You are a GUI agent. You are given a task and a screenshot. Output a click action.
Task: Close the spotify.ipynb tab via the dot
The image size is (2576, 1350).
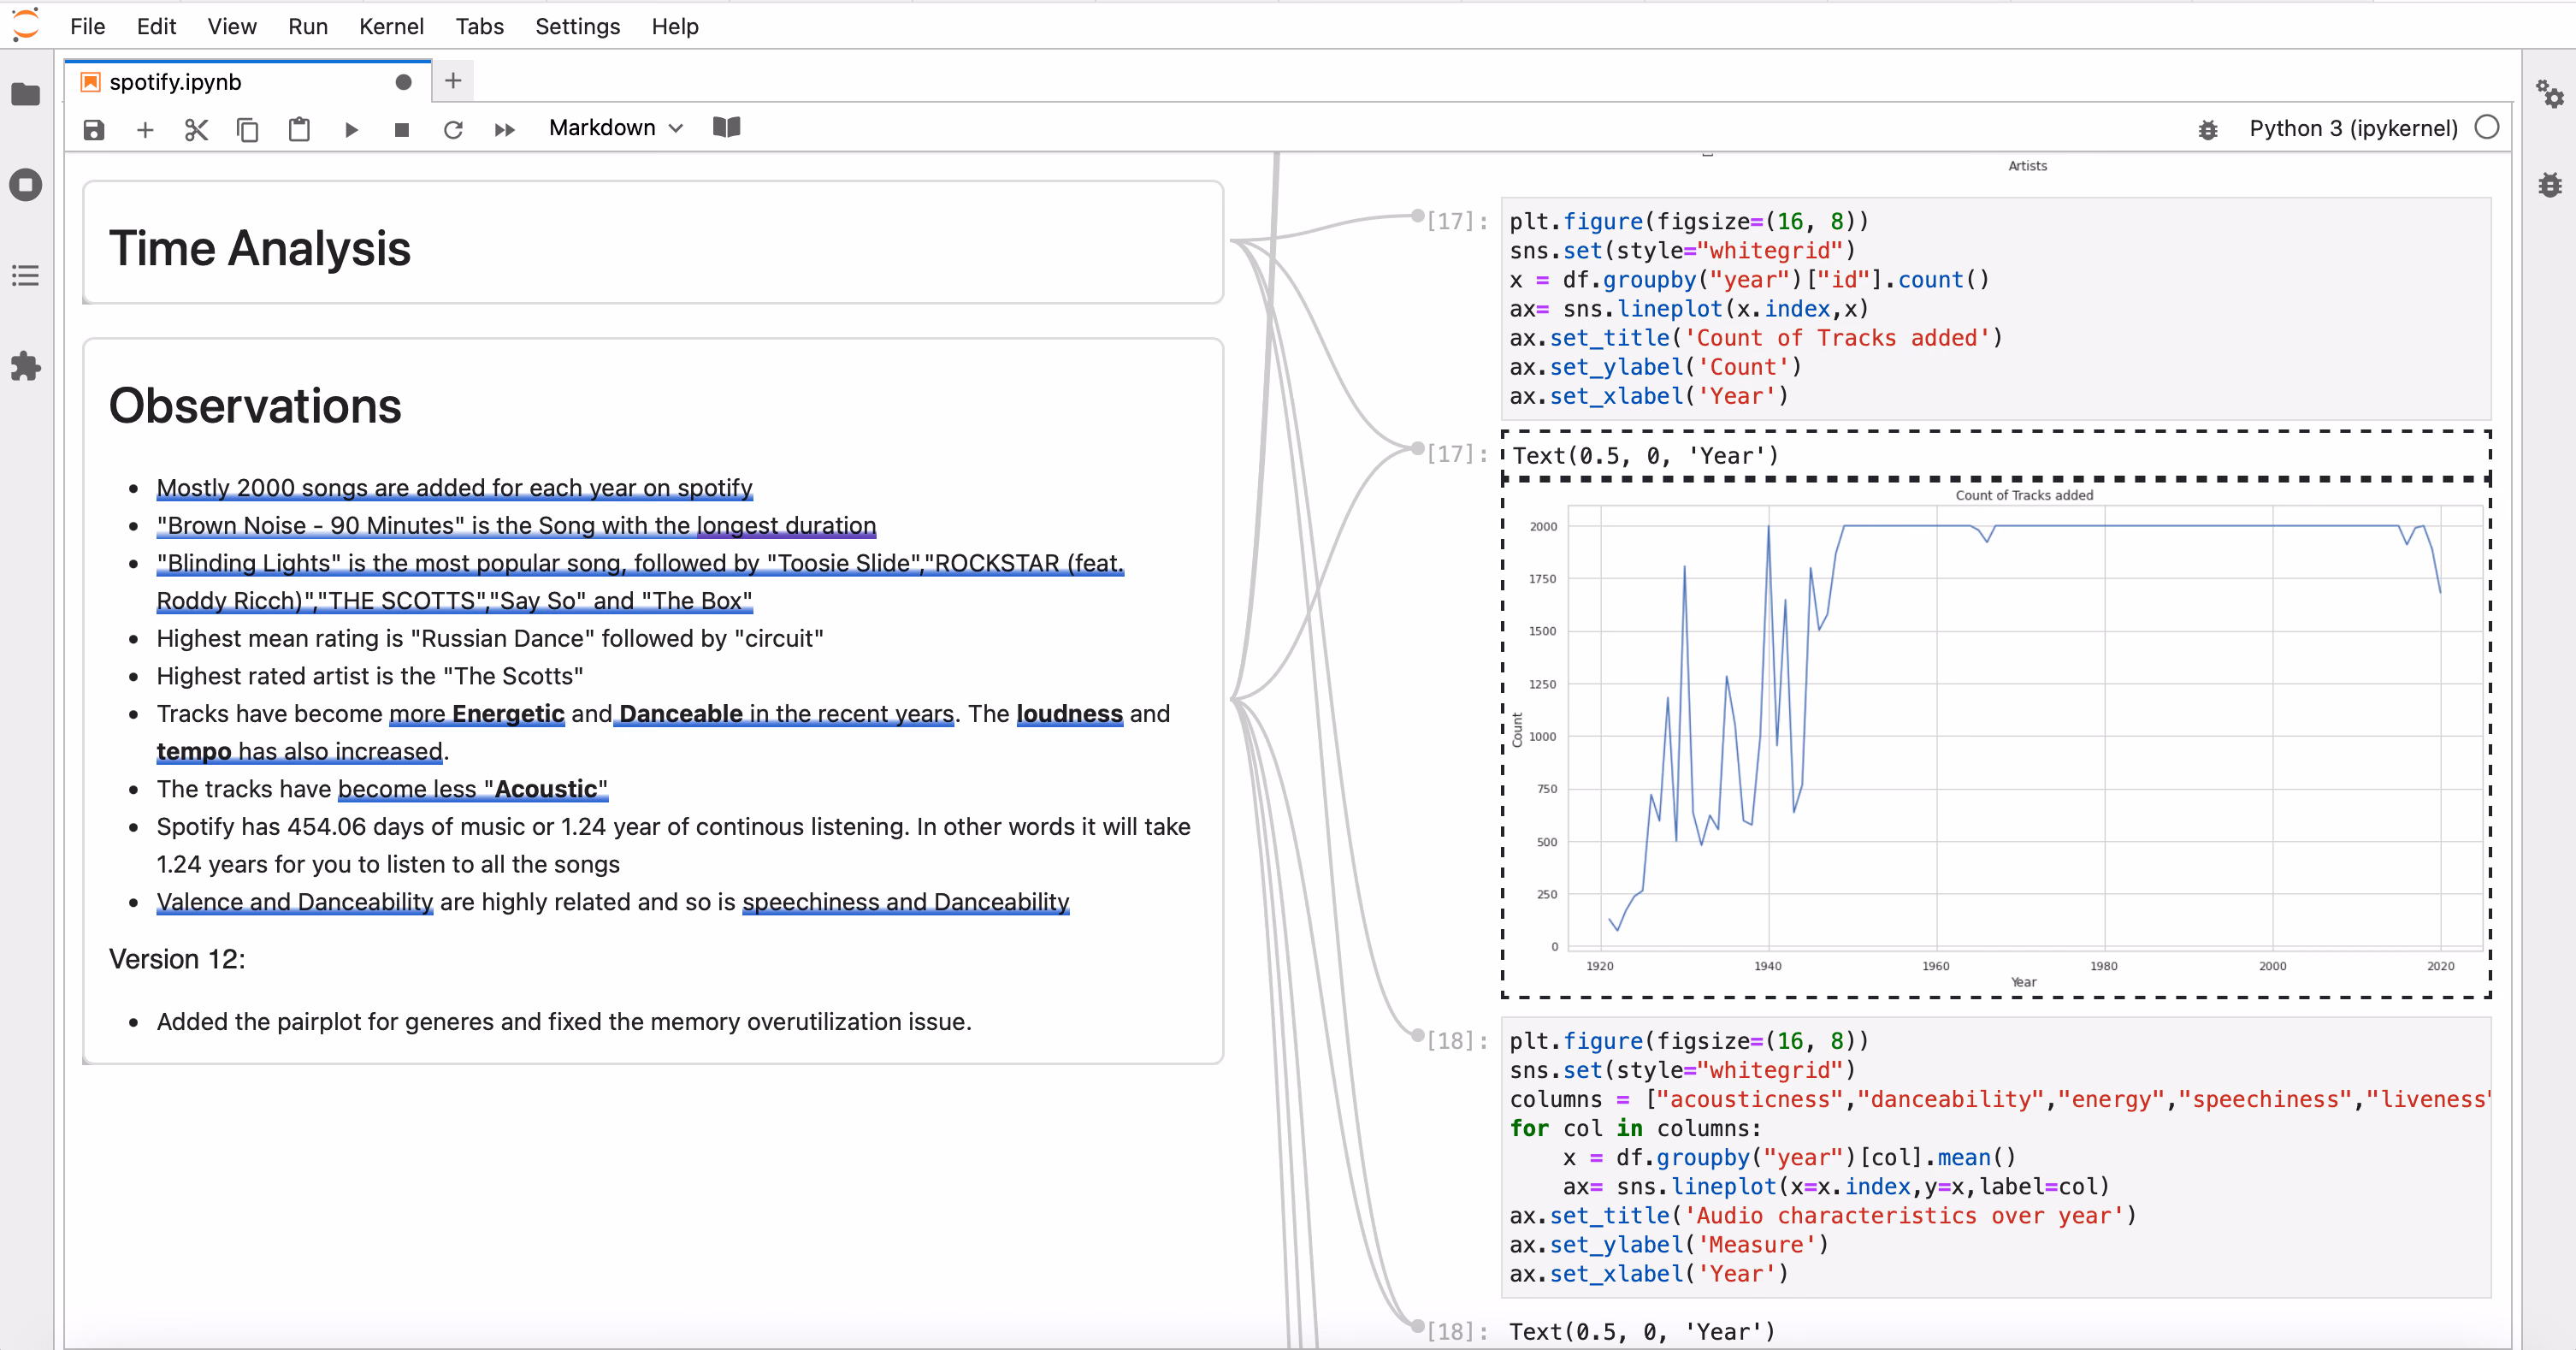click(x=404, y=82)
